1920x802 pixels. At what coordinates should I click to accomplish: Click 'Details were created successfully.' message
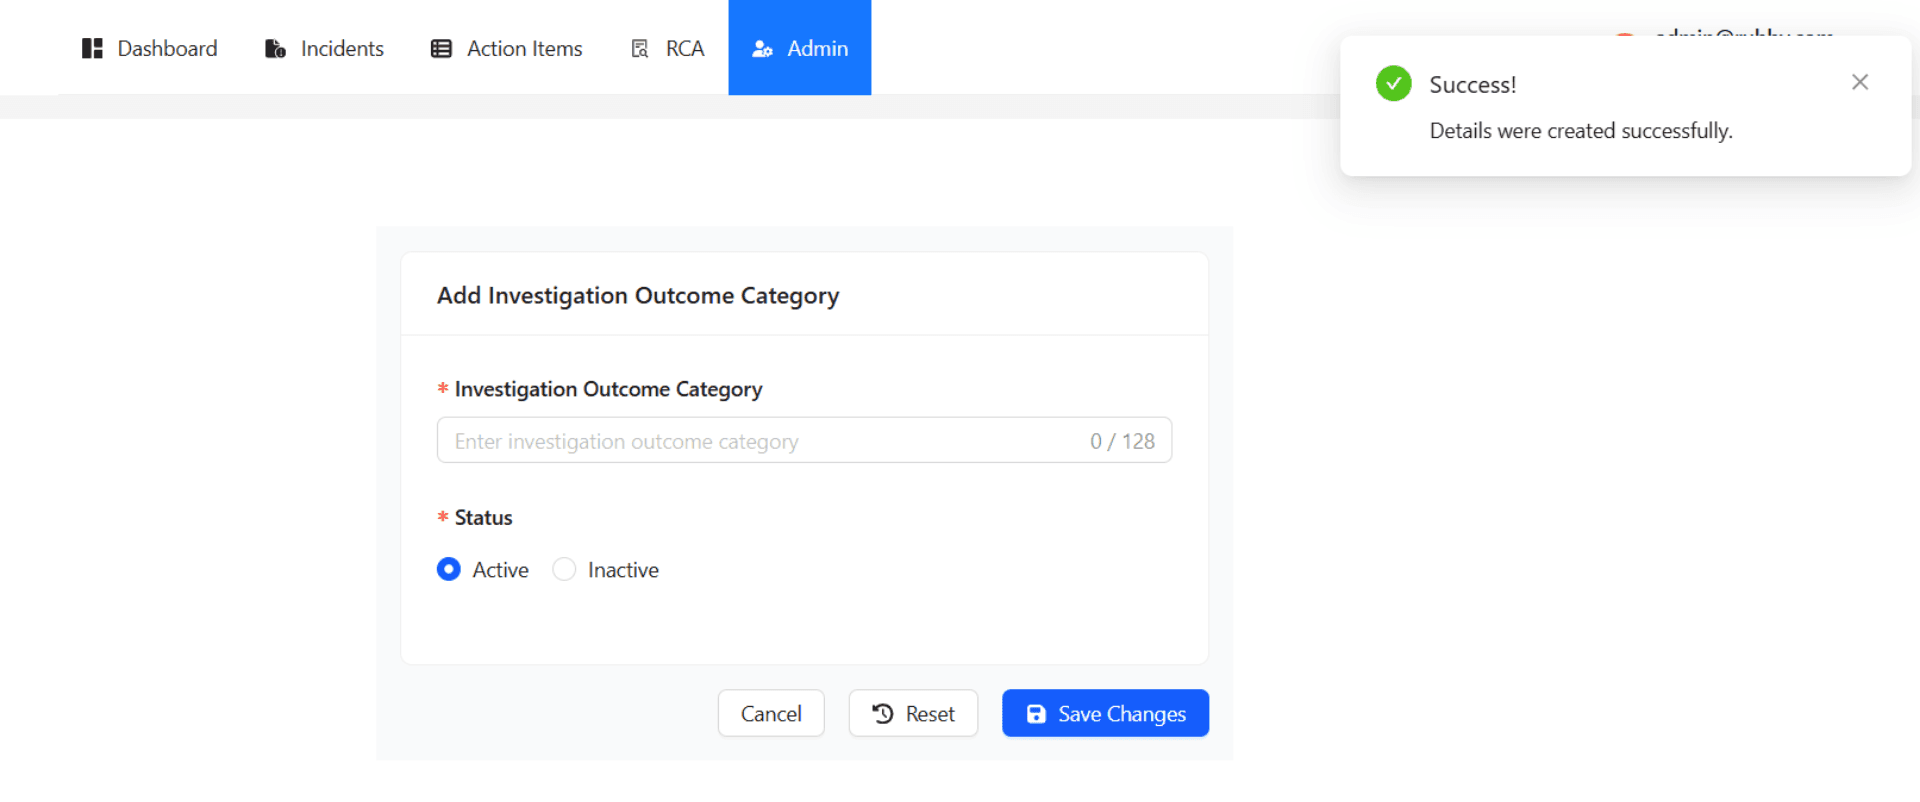tap(1581, 131)
